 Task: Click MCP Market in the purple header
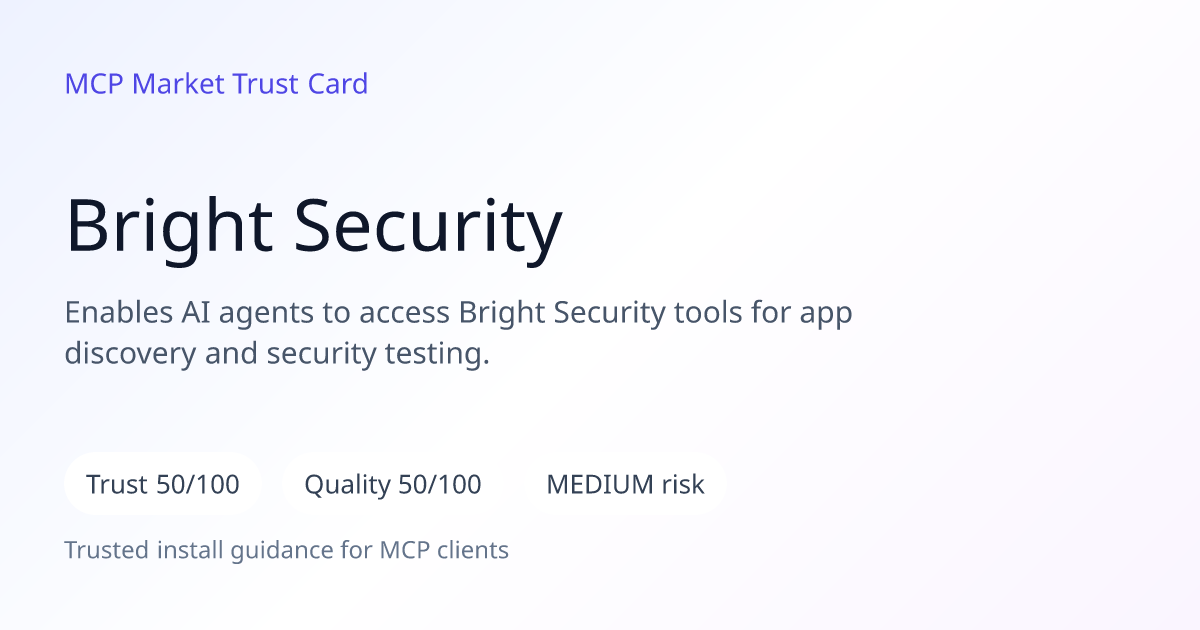tap(145, 84)
